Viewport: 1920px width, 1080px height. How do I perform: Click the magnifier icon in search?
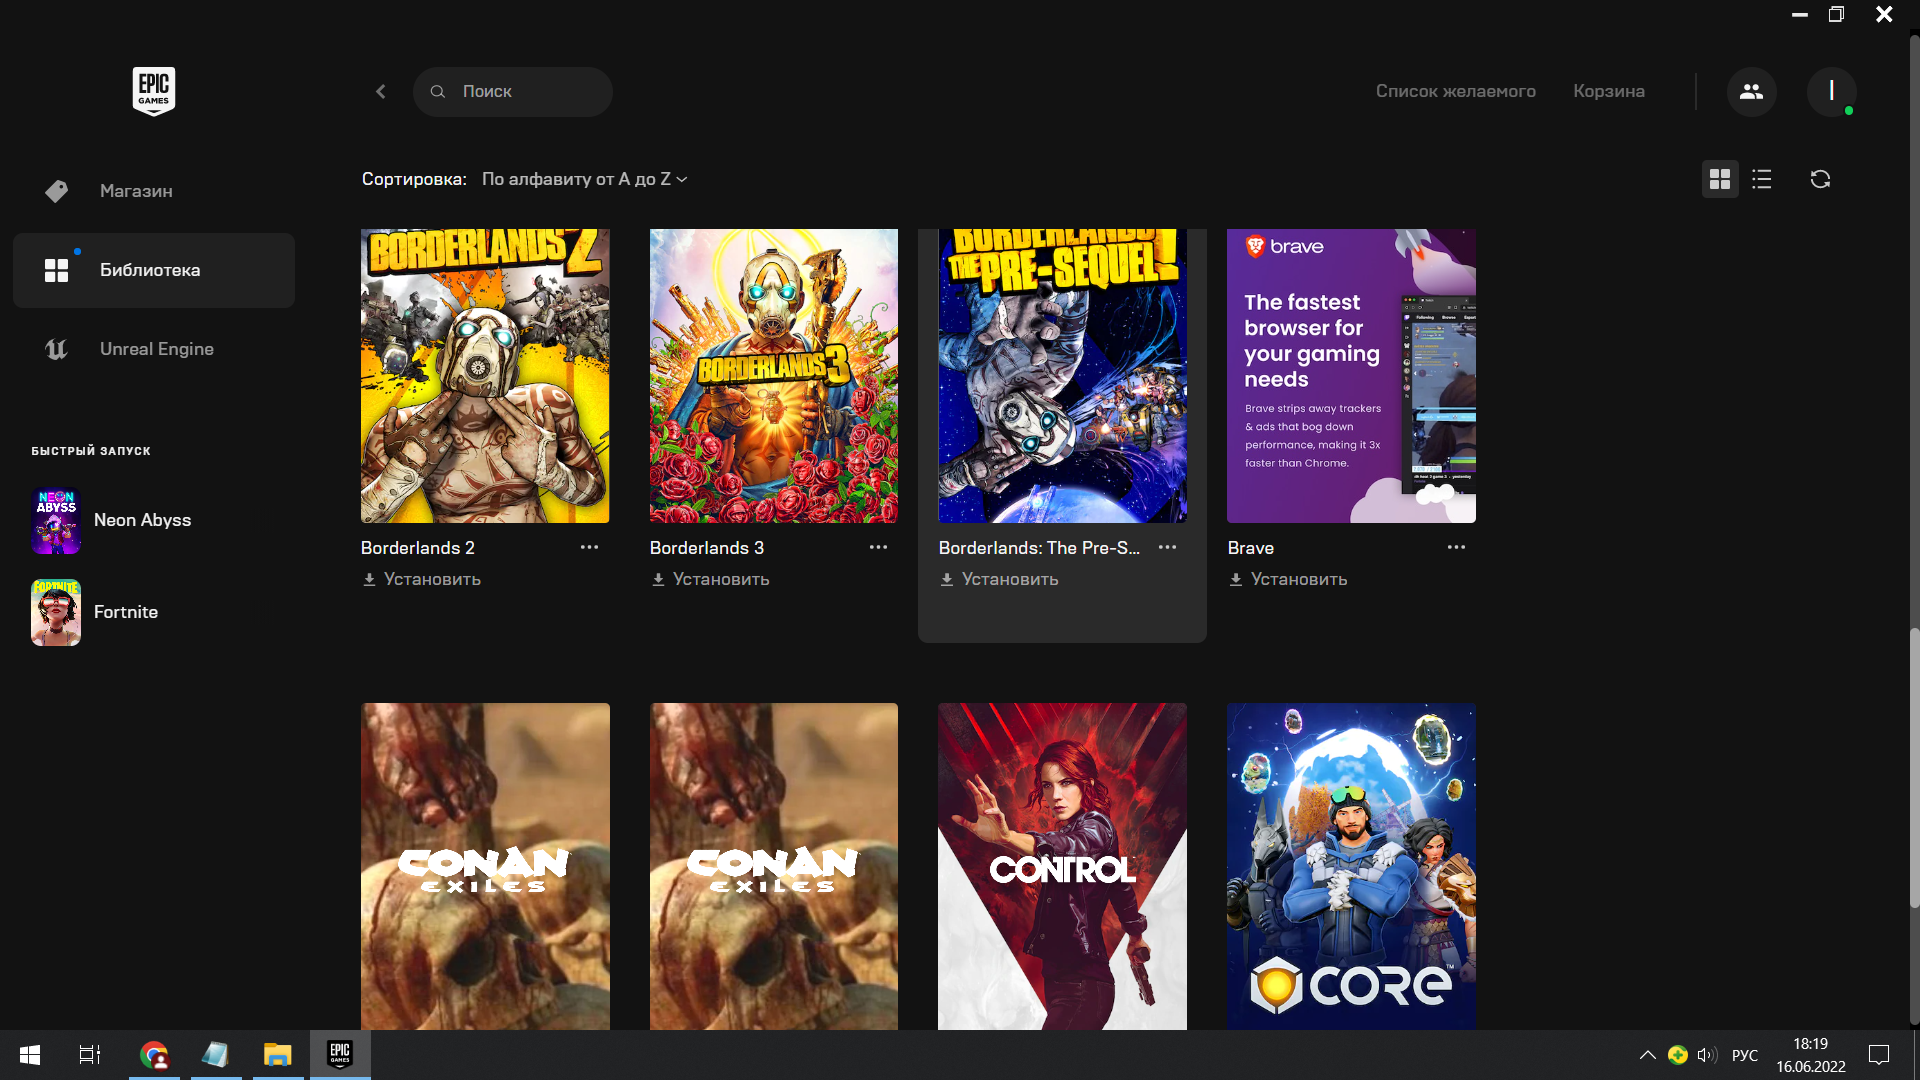438,91
